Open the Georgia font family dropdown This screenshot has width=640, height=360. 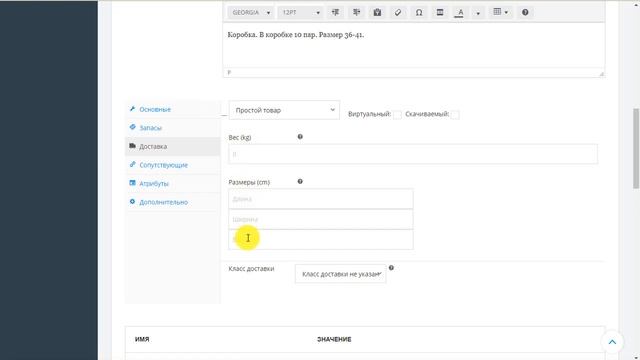coord(251,13)
